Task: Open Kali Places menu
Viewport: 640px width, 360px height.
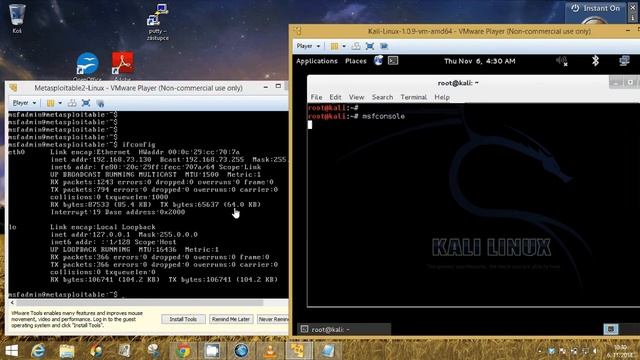Action: click(356, 61)
